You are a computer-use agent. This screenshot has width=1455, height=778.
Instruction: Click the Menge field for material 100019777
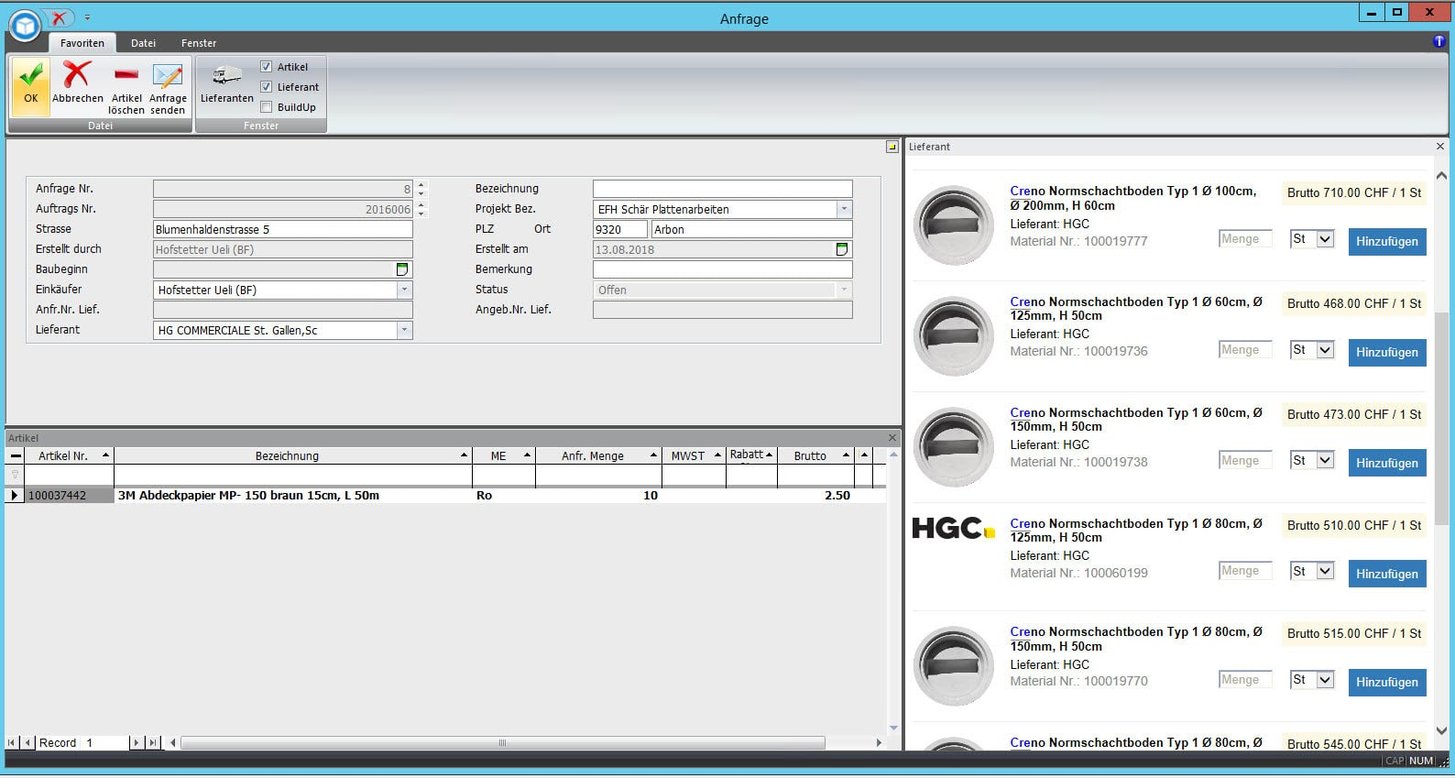[x=1245, y=239]
